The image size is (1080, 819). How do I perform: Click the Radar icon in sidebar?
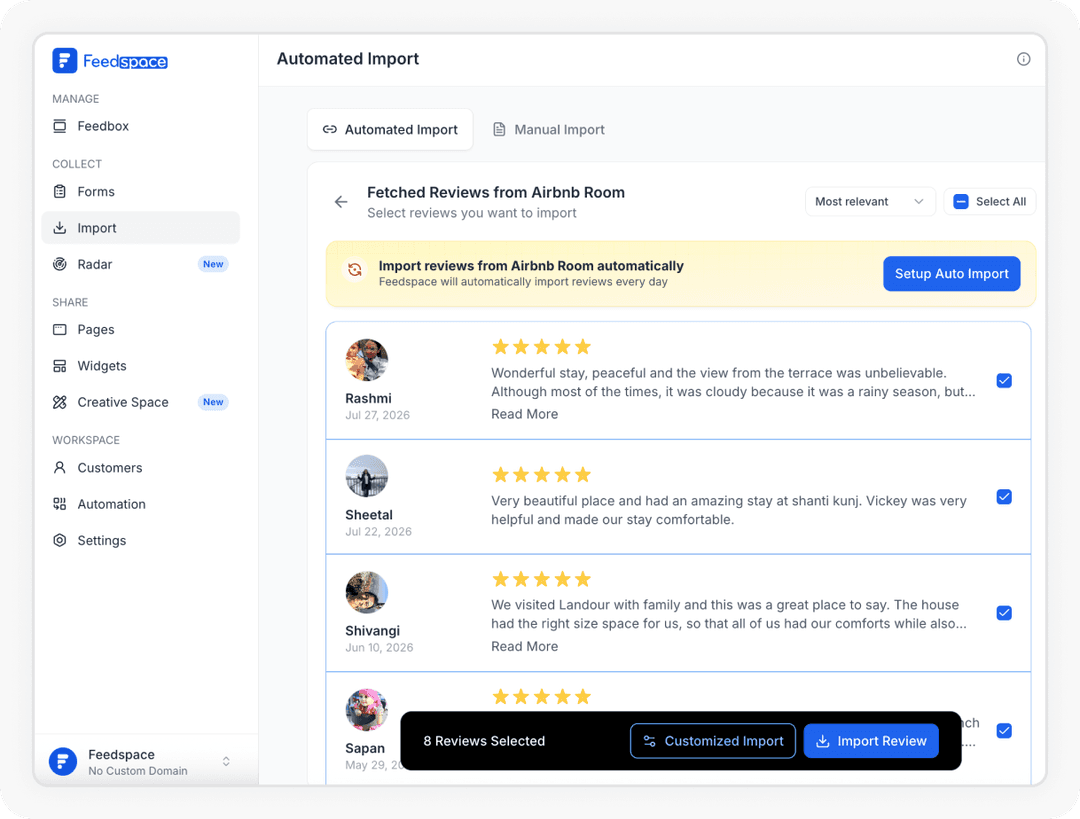(60, 265)
